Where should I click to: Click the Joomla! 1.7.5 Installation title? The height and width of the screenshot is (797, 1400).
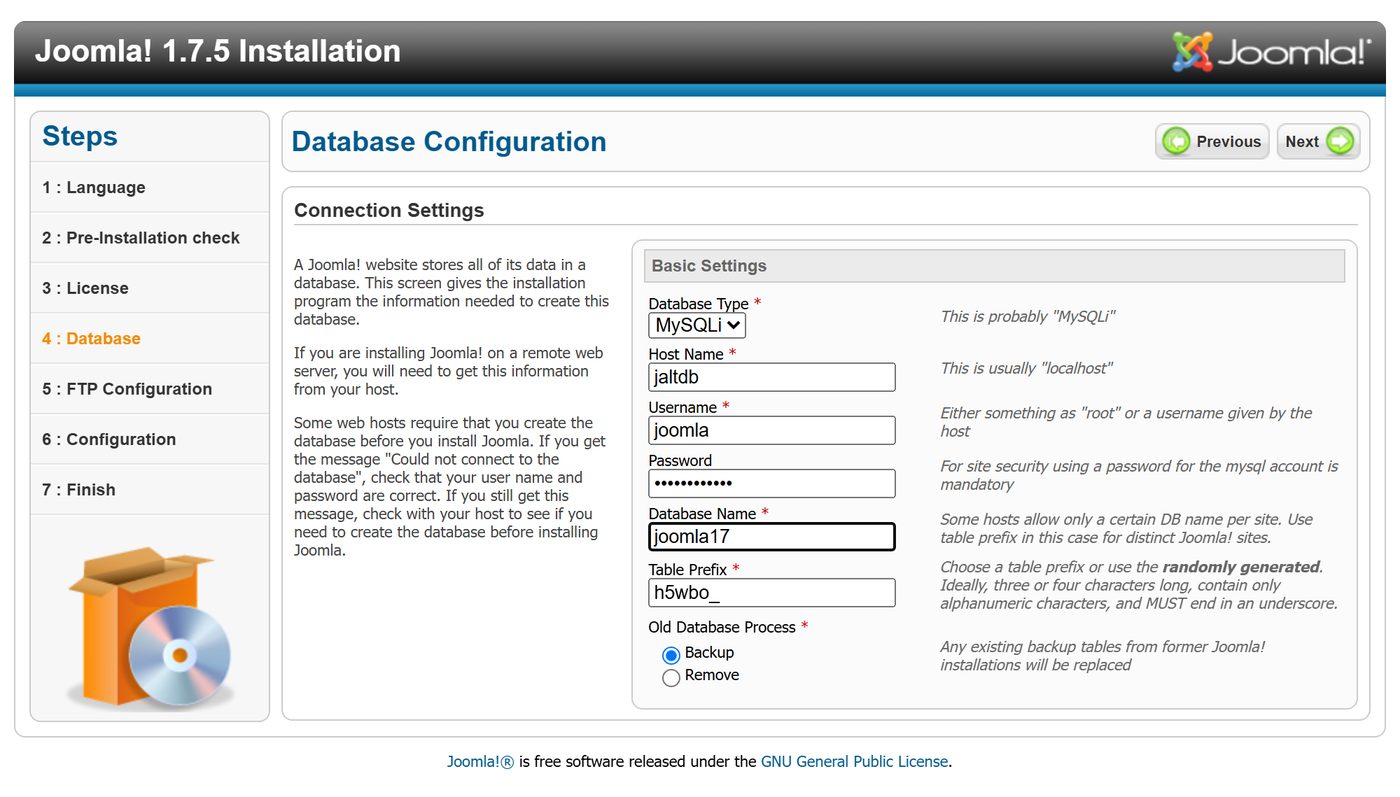(218, 51)
